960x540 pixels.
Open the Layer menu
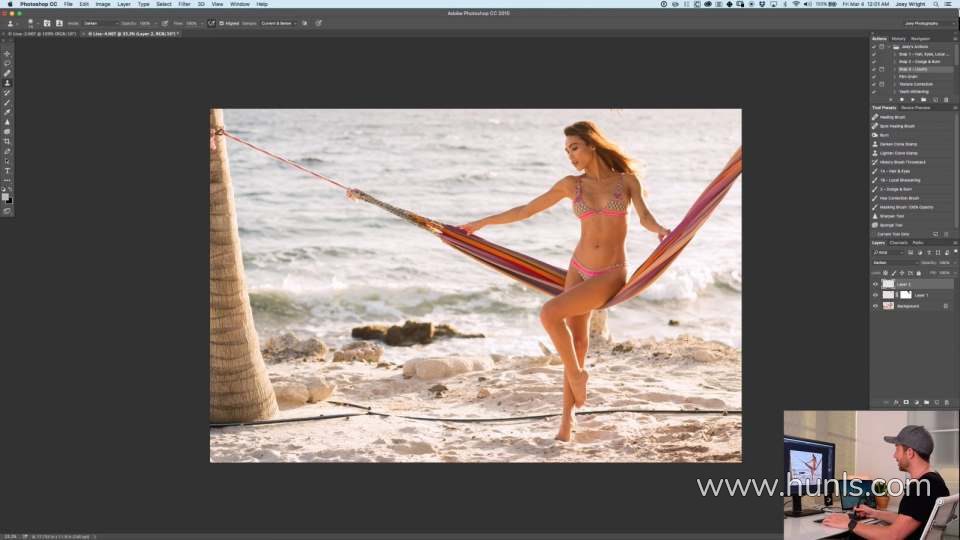[x=124, y=4]
